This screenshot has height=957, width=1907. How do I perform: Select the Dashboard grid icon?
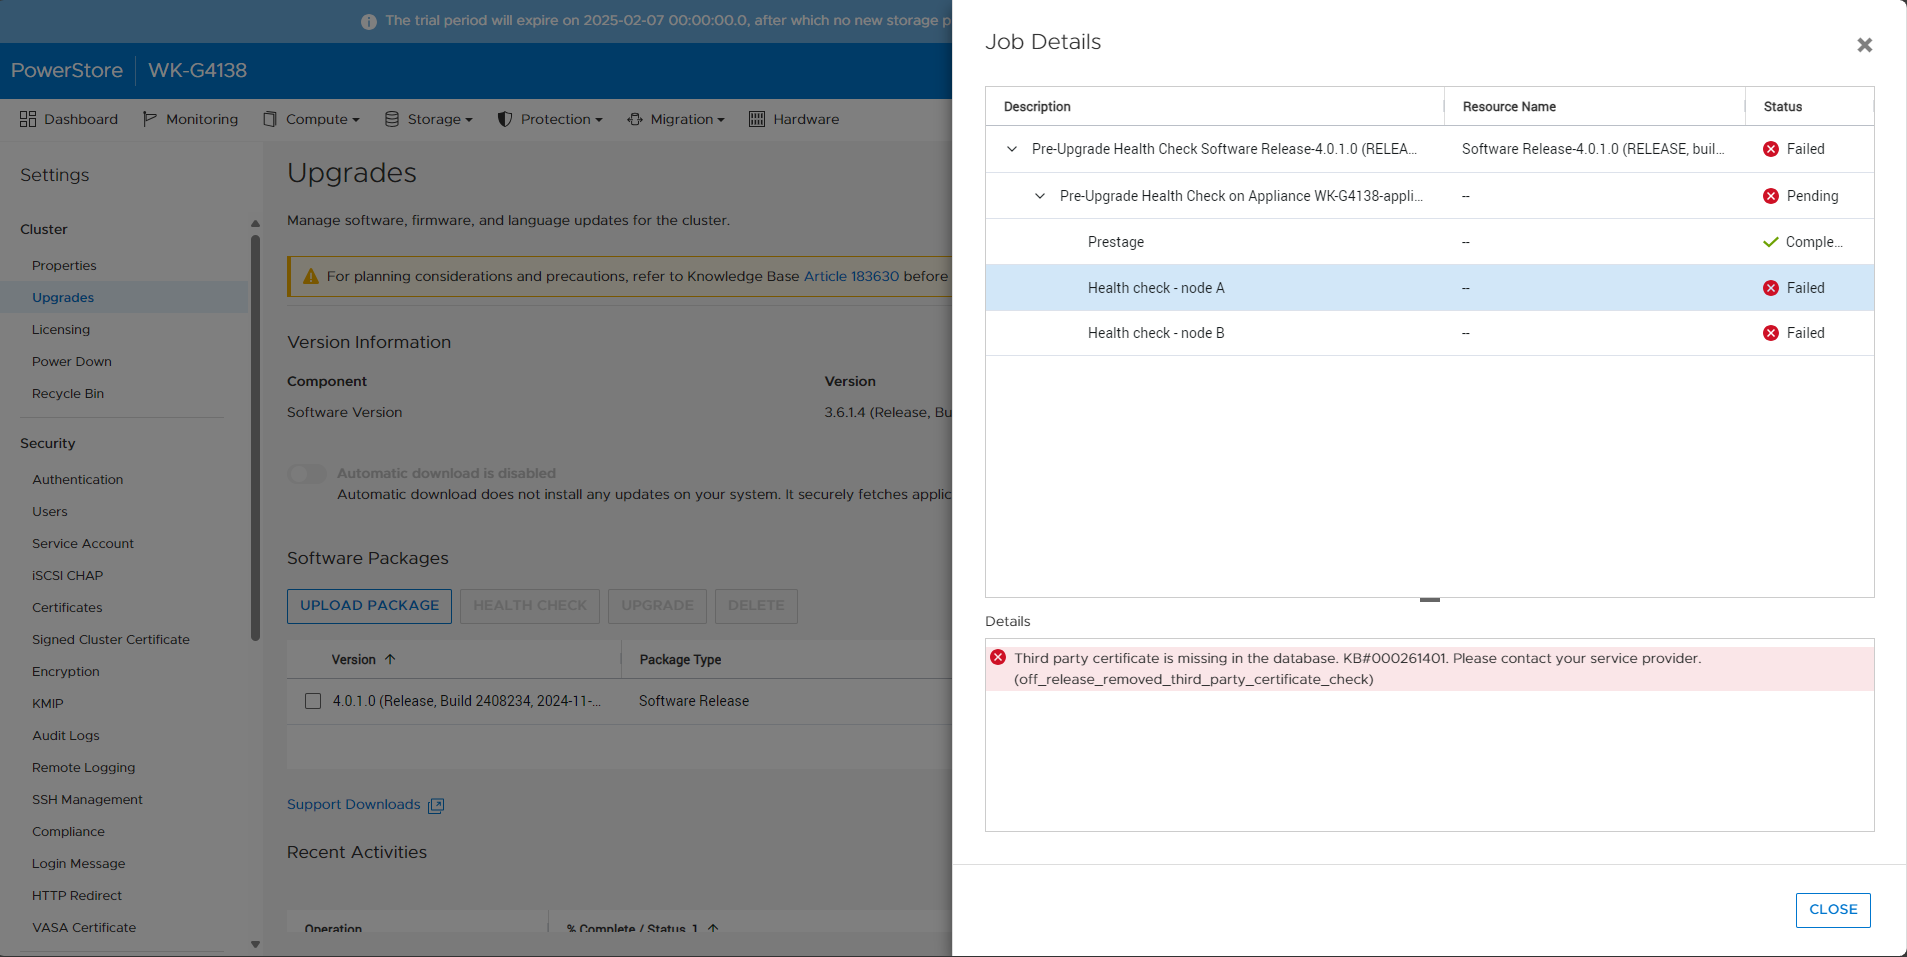click(x=27, y=119)
